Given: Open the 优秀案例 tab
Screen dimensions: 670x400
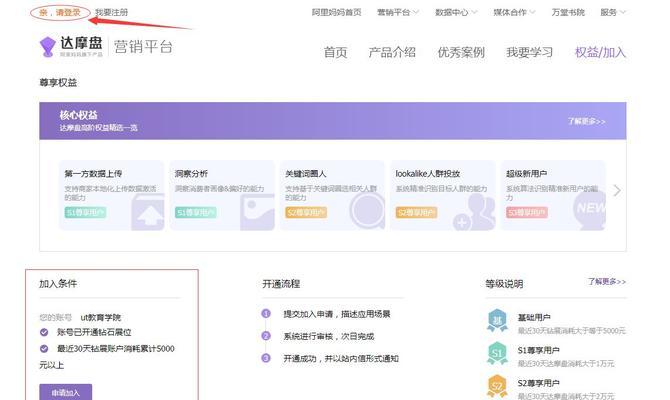Looking at the screenshot, I should pos(461,53).
